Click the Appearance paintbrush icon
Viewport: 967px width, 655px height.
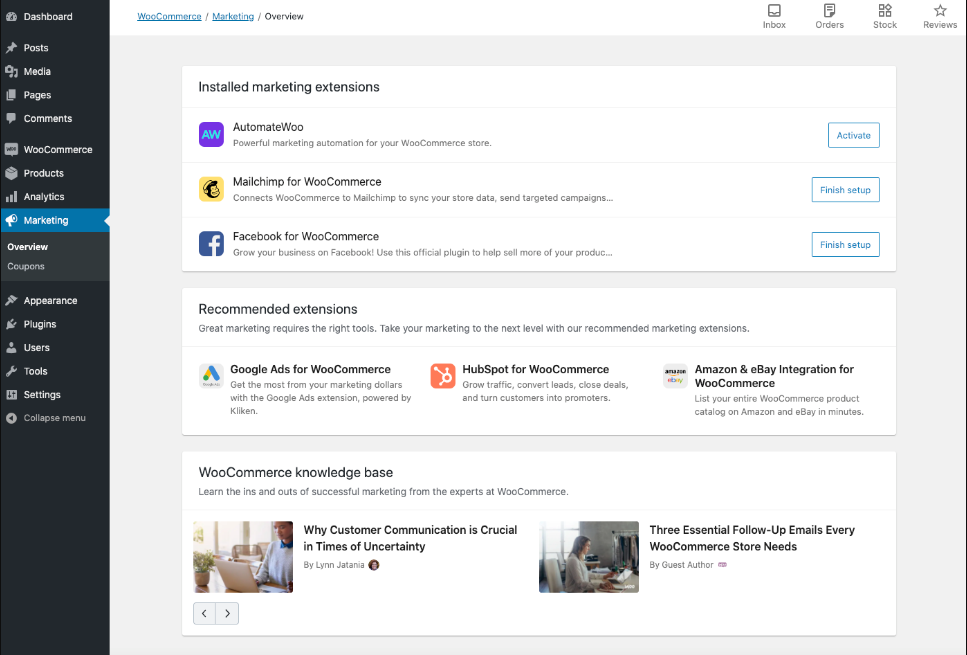click(11, 300)
